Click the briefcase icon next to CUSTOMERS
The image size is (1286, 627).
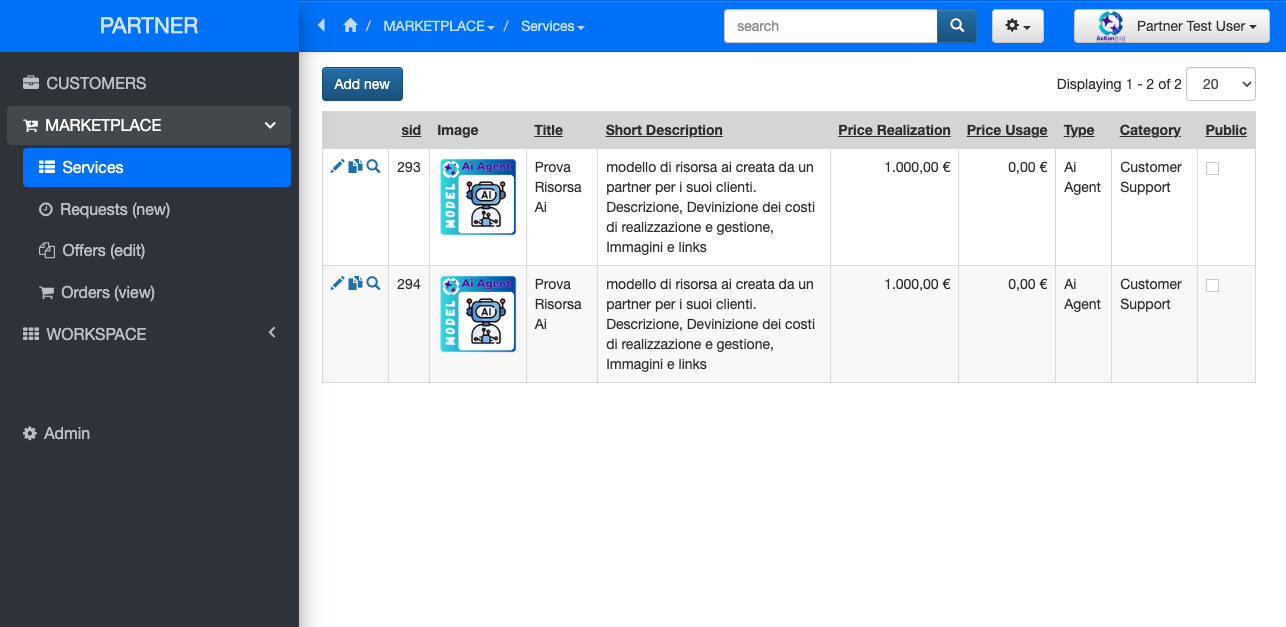31,83
